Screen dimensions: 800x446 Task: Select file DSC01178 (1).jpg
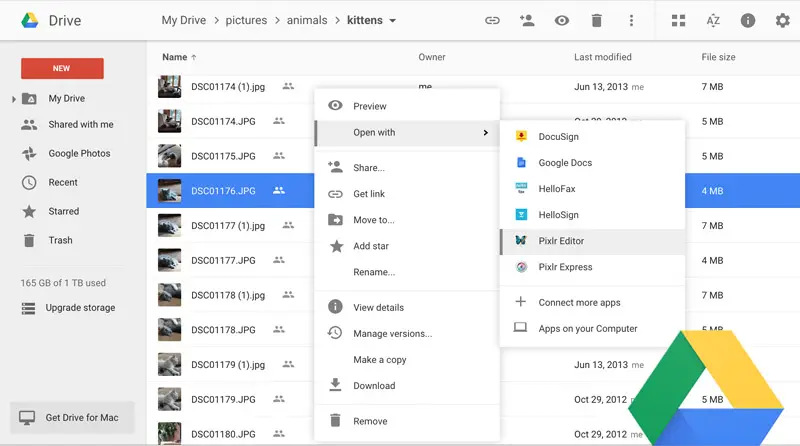coord(228,295)
